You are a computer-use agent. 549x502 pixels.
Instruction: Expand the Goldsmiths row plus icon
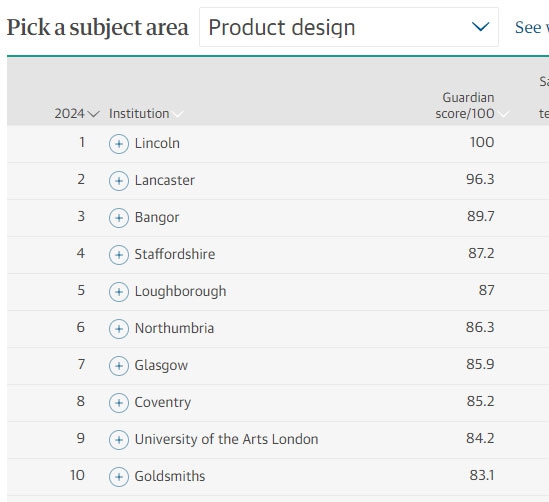[x=119, y=477]
